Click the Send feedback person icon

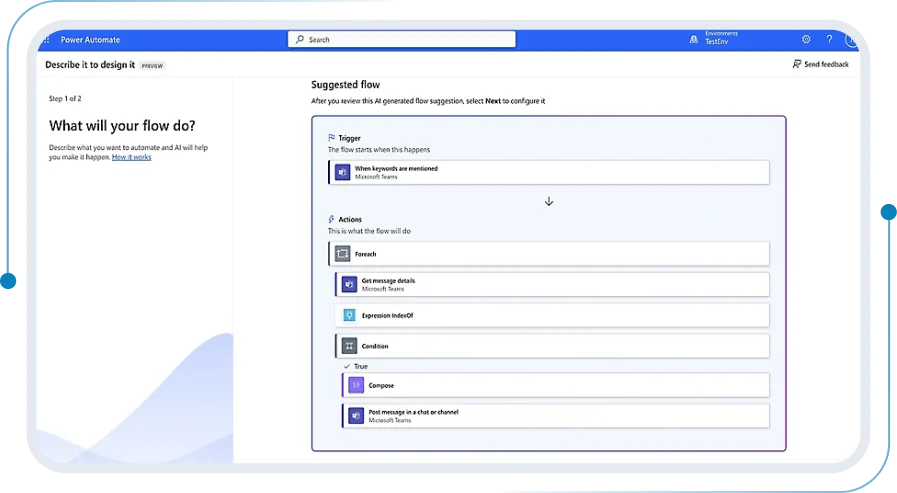pos(796,64)
